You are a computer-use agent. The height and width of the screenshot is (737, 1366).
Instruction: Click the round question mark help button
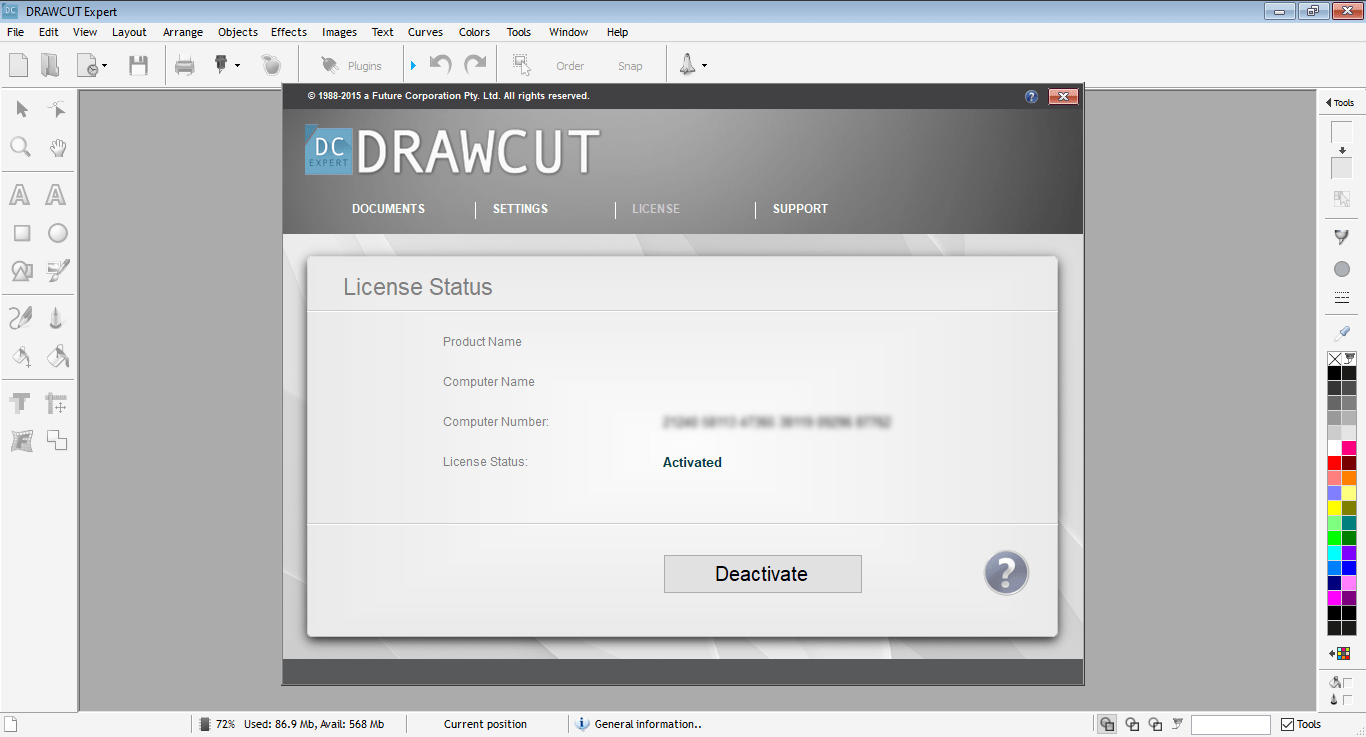[x=1006, y=574]
